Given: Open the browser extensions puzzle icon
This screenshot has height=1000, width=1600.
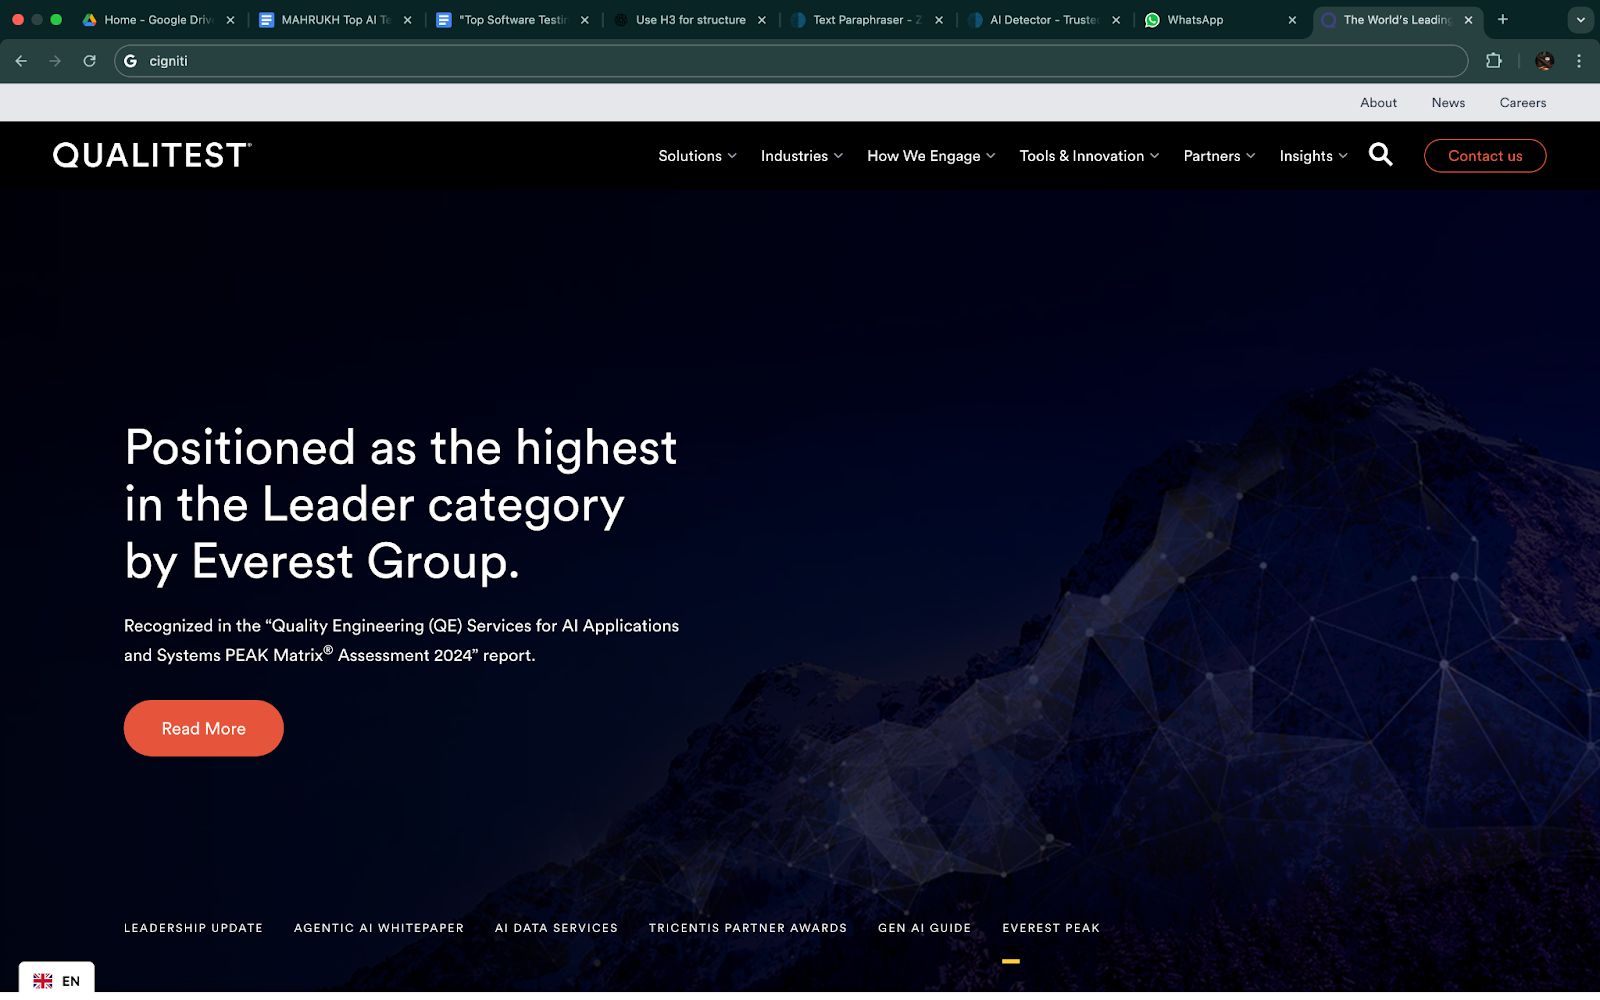Looking at the screenshot, I should click(x=1493, y=61).
